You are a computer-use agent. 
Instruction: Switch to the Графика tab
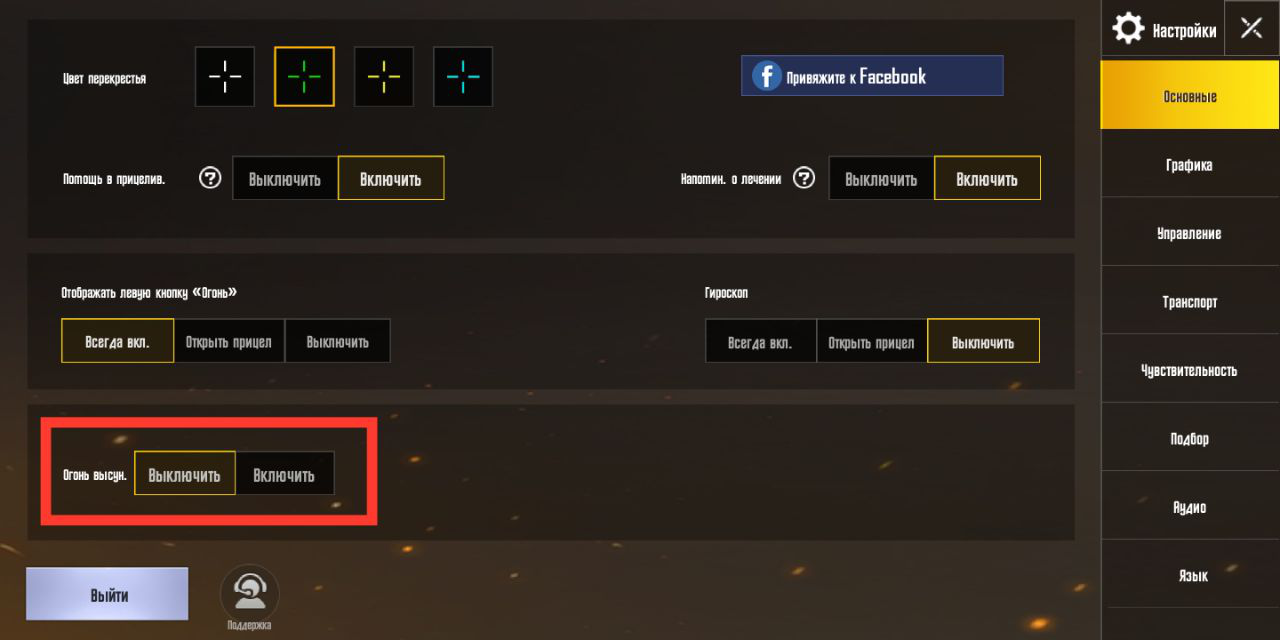pyautogui.click(x=1190, y=165)
